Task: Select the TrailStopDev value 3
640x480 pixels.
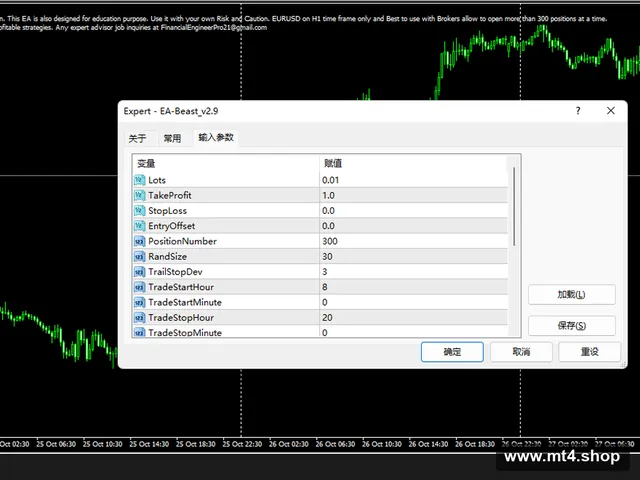Action: tap(325, 272)
